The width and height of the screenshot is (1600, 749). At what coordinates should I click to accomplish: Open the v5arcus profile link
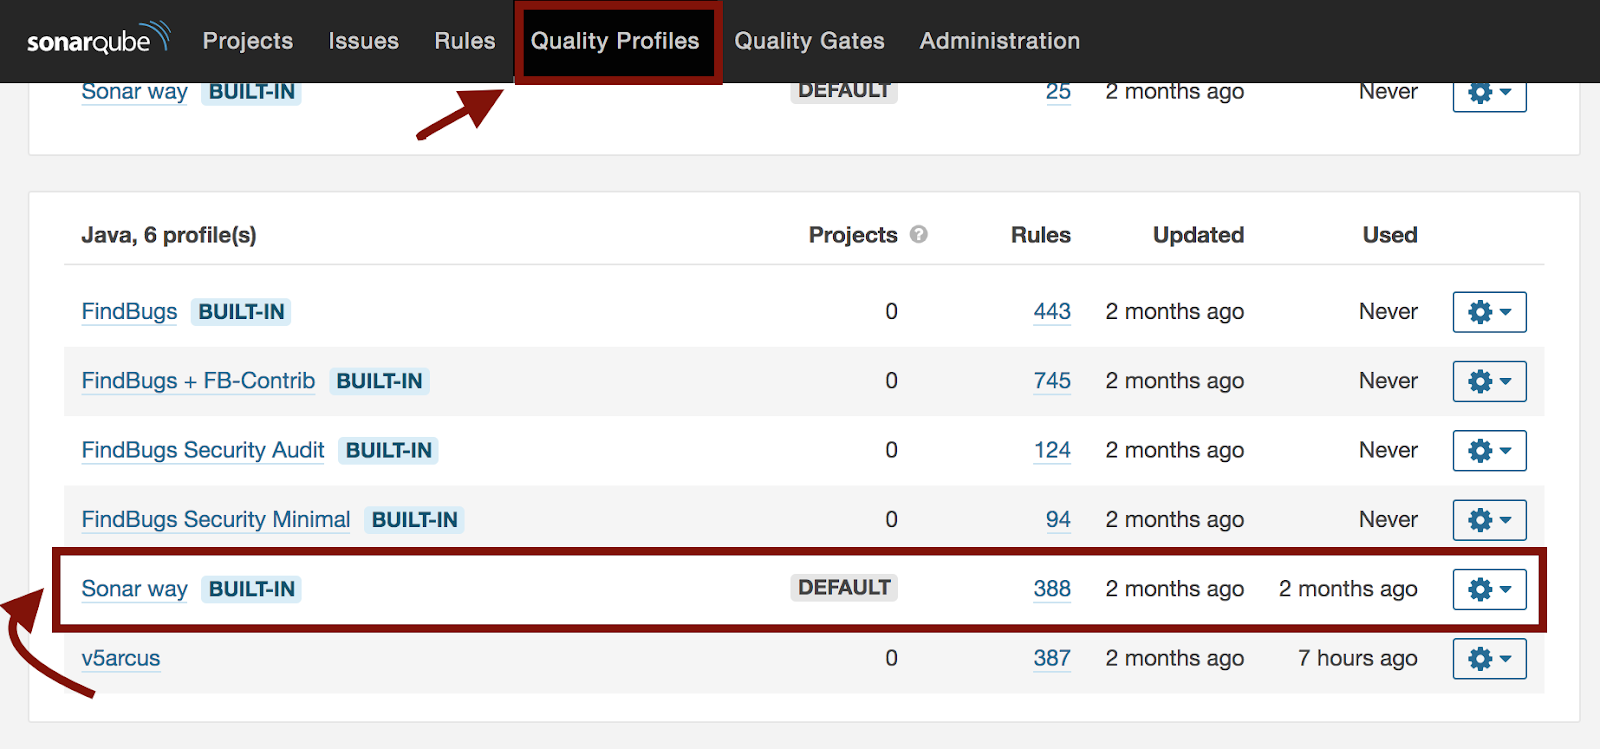coord(121,658)
